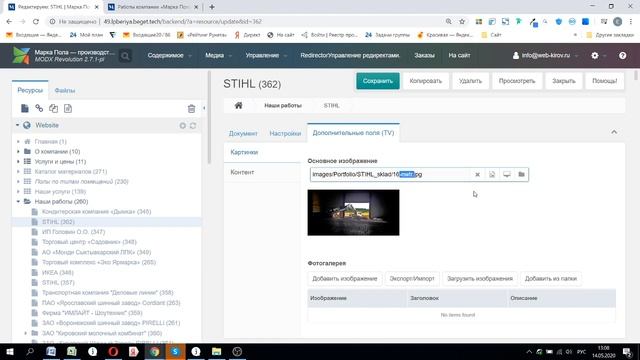Select STIHL (362) in the resource tree

coord(58,222)
